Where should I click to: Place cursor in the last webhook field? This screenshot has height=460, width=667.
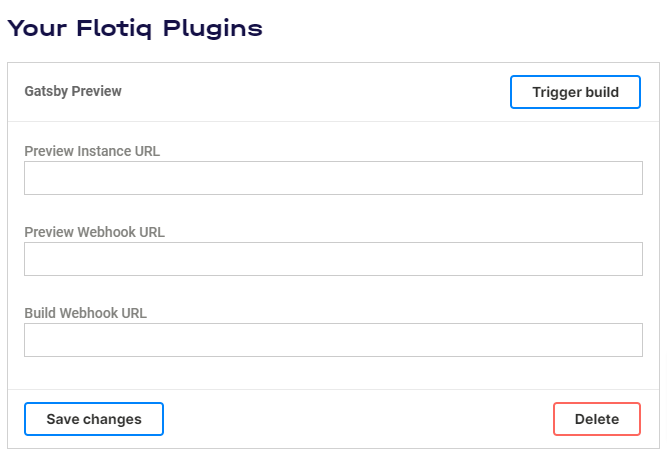[x=333, y=340]
